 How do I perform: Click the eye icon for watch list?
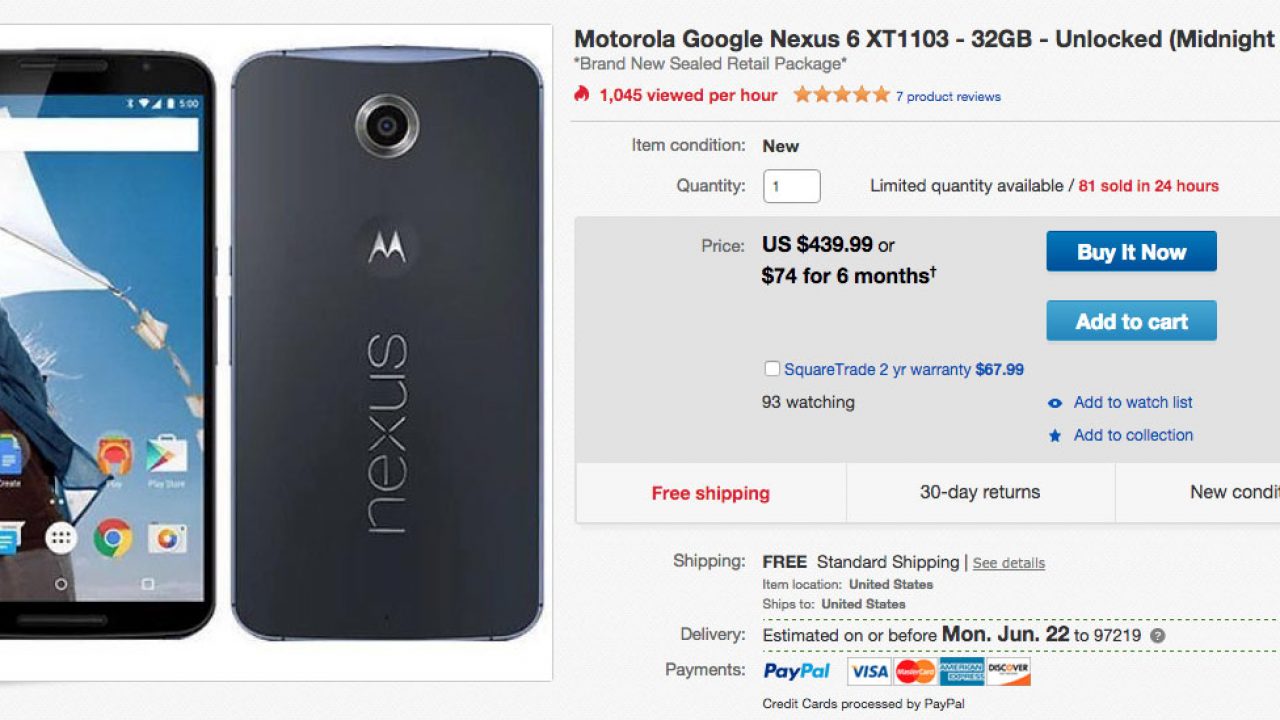[1055, 403]
